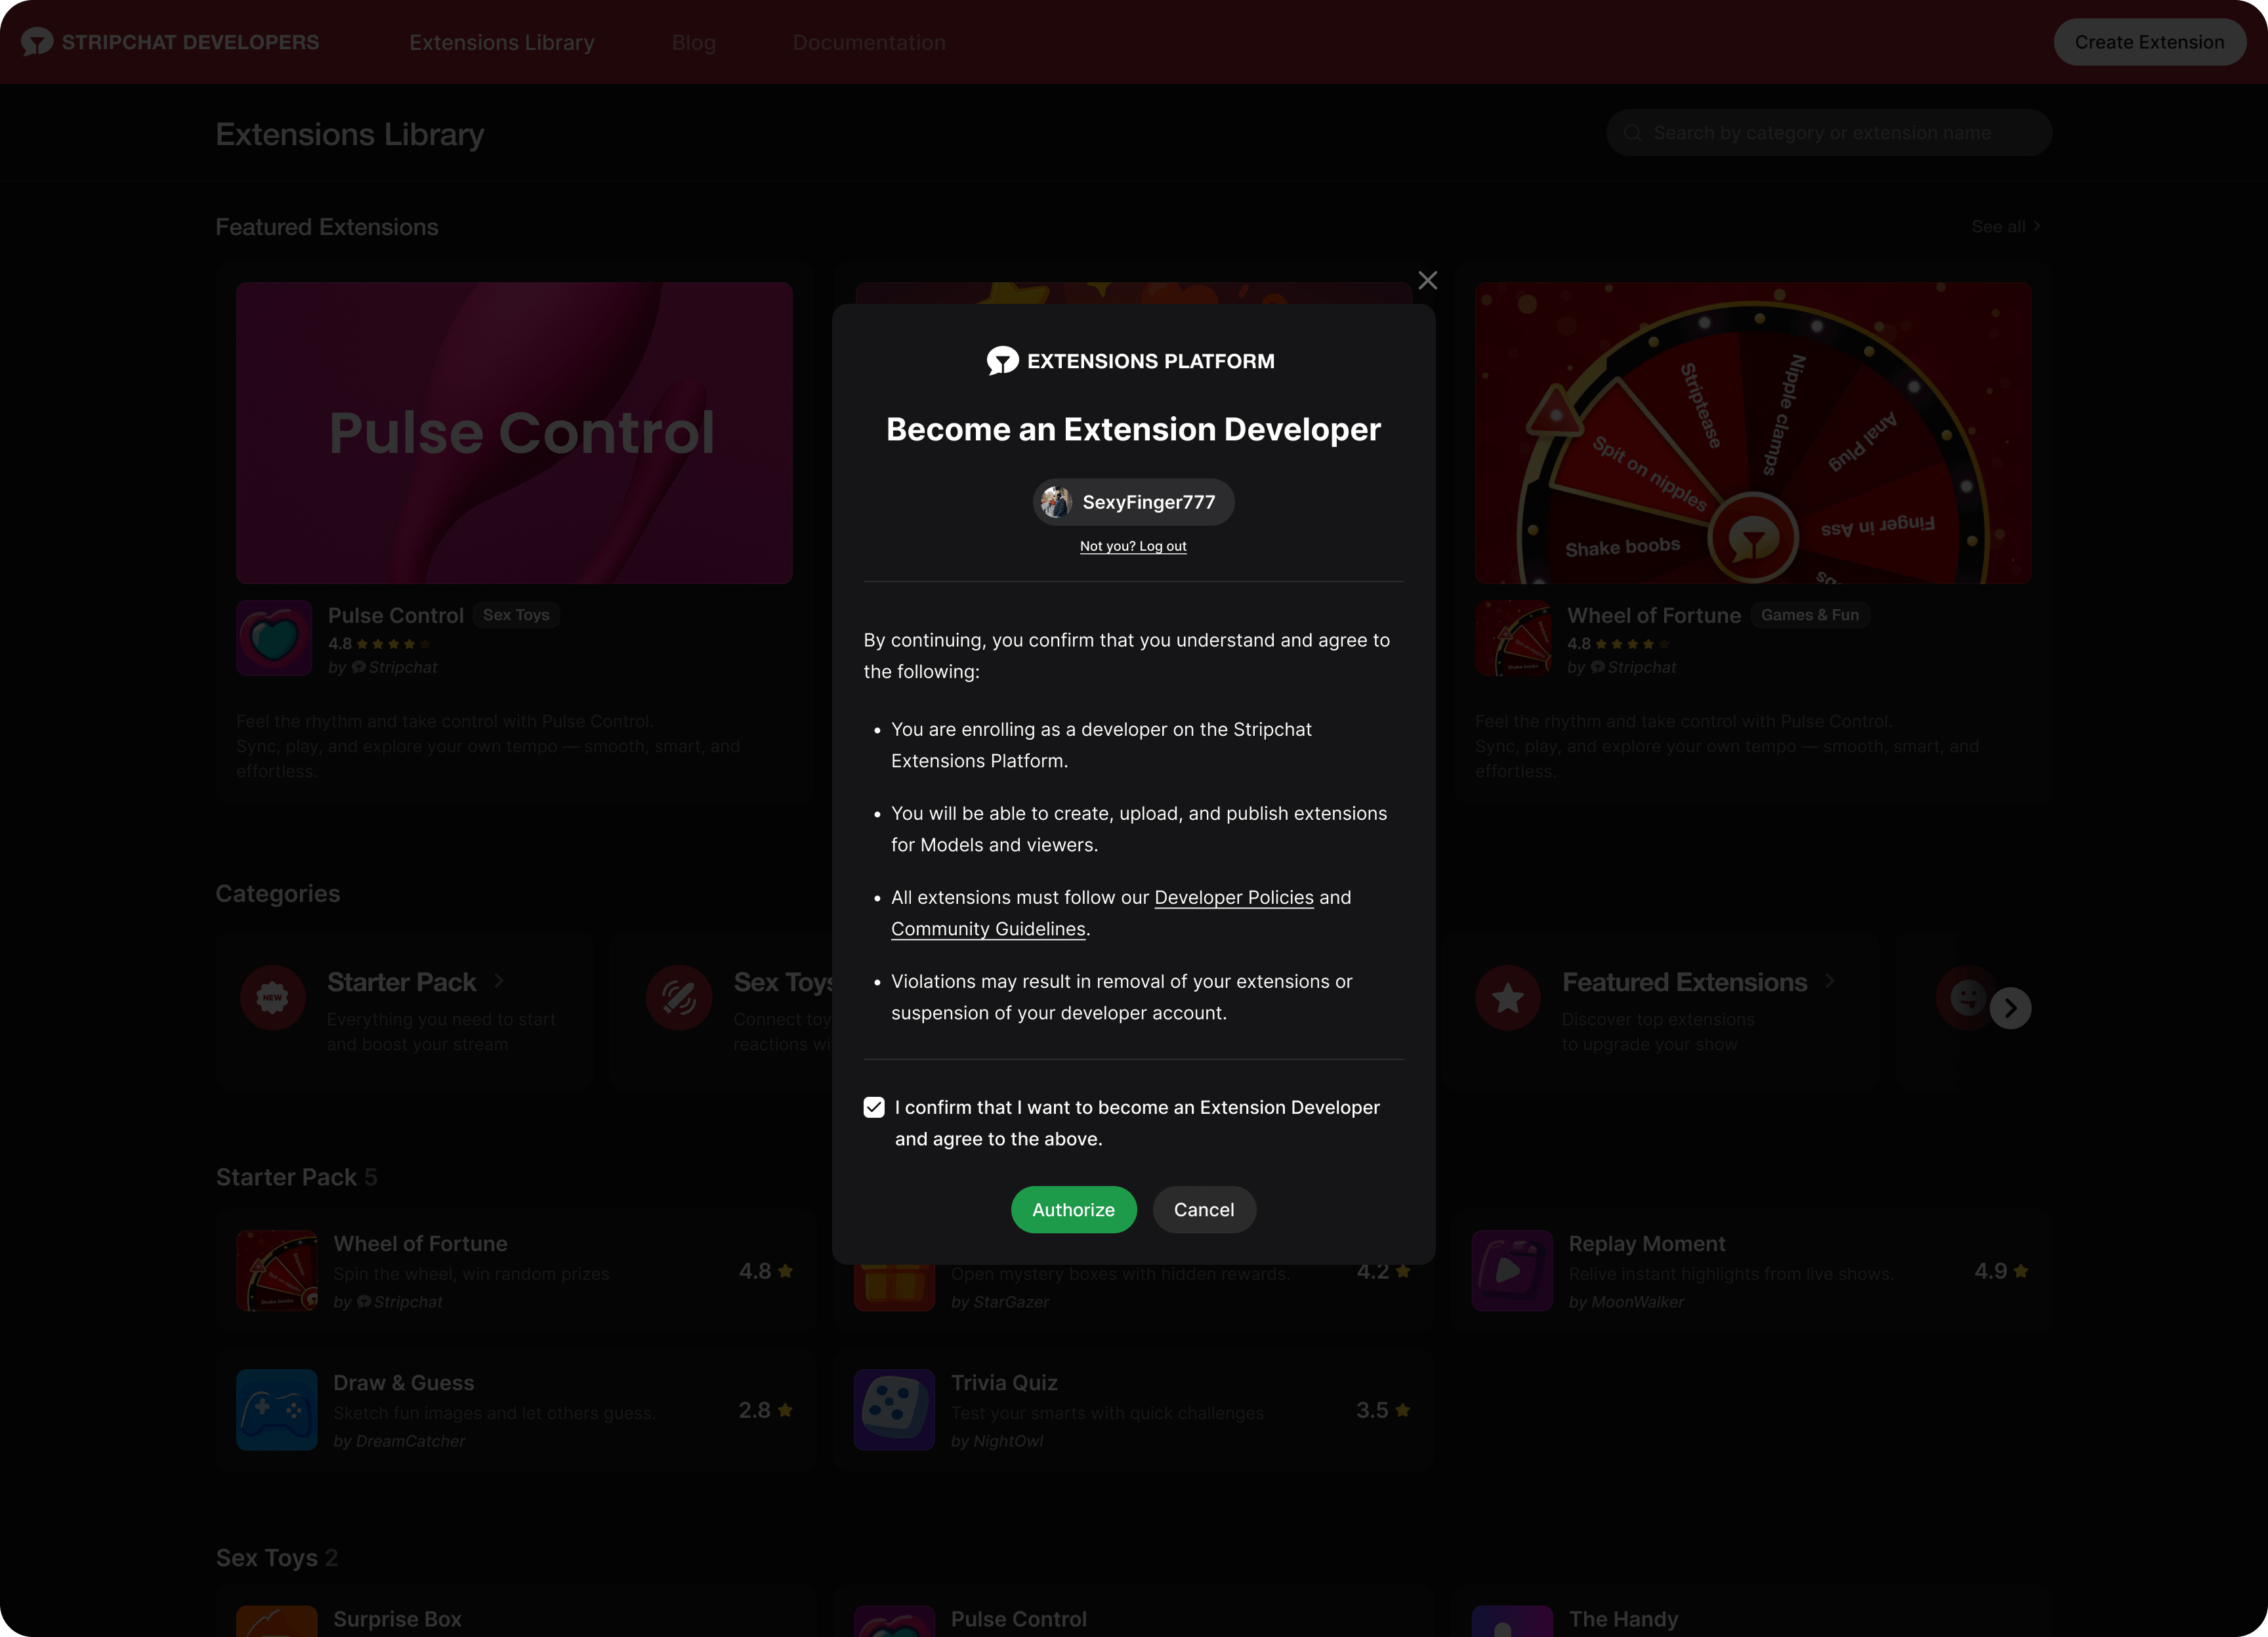Click The Handy extension icon

pos(1512,1621)
